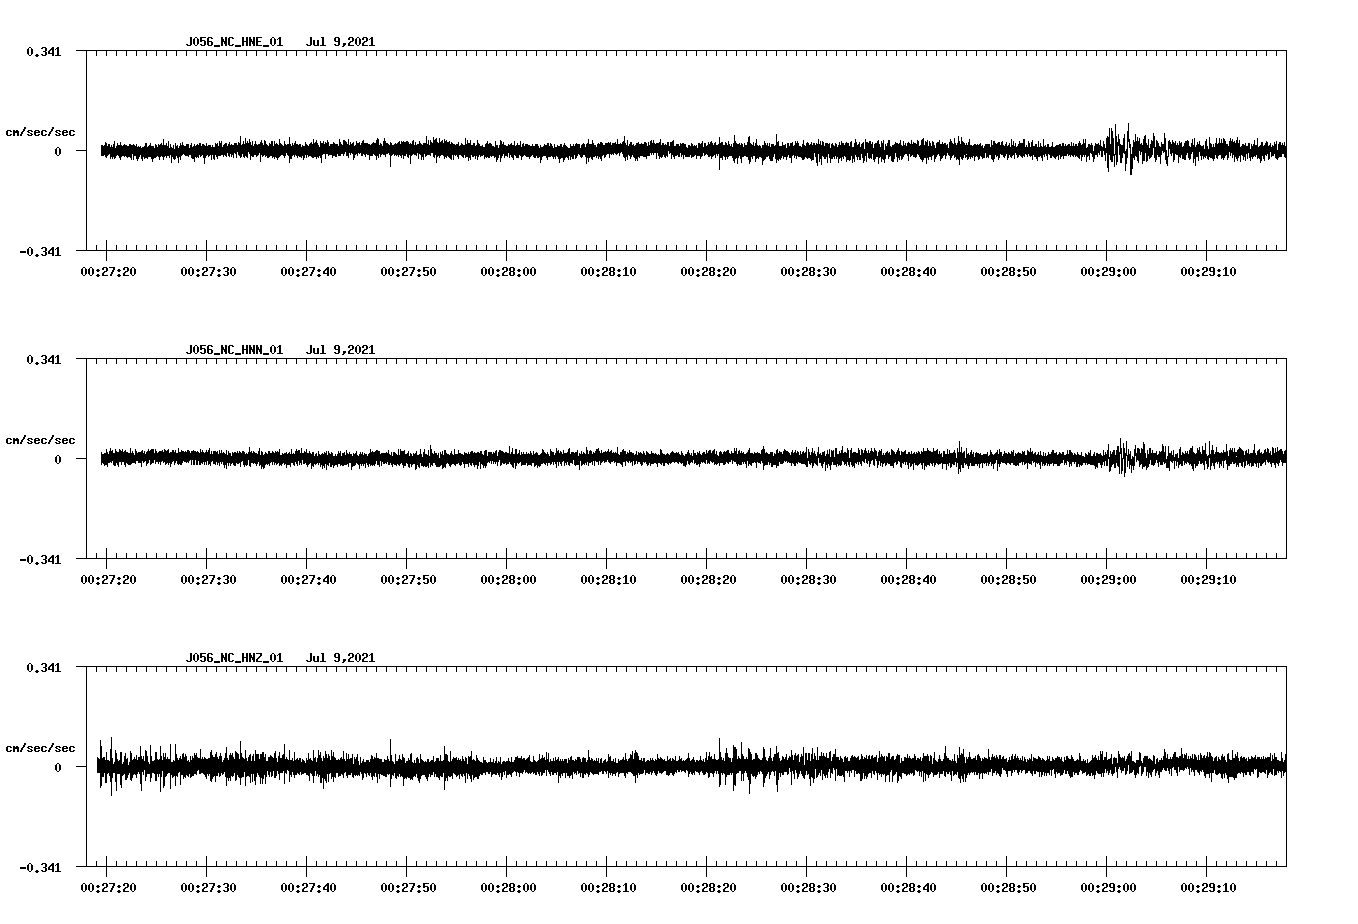Click the 00:29:10 tick label on bottom axis
Screen dimensions: 1358x924
[1207, 886]
